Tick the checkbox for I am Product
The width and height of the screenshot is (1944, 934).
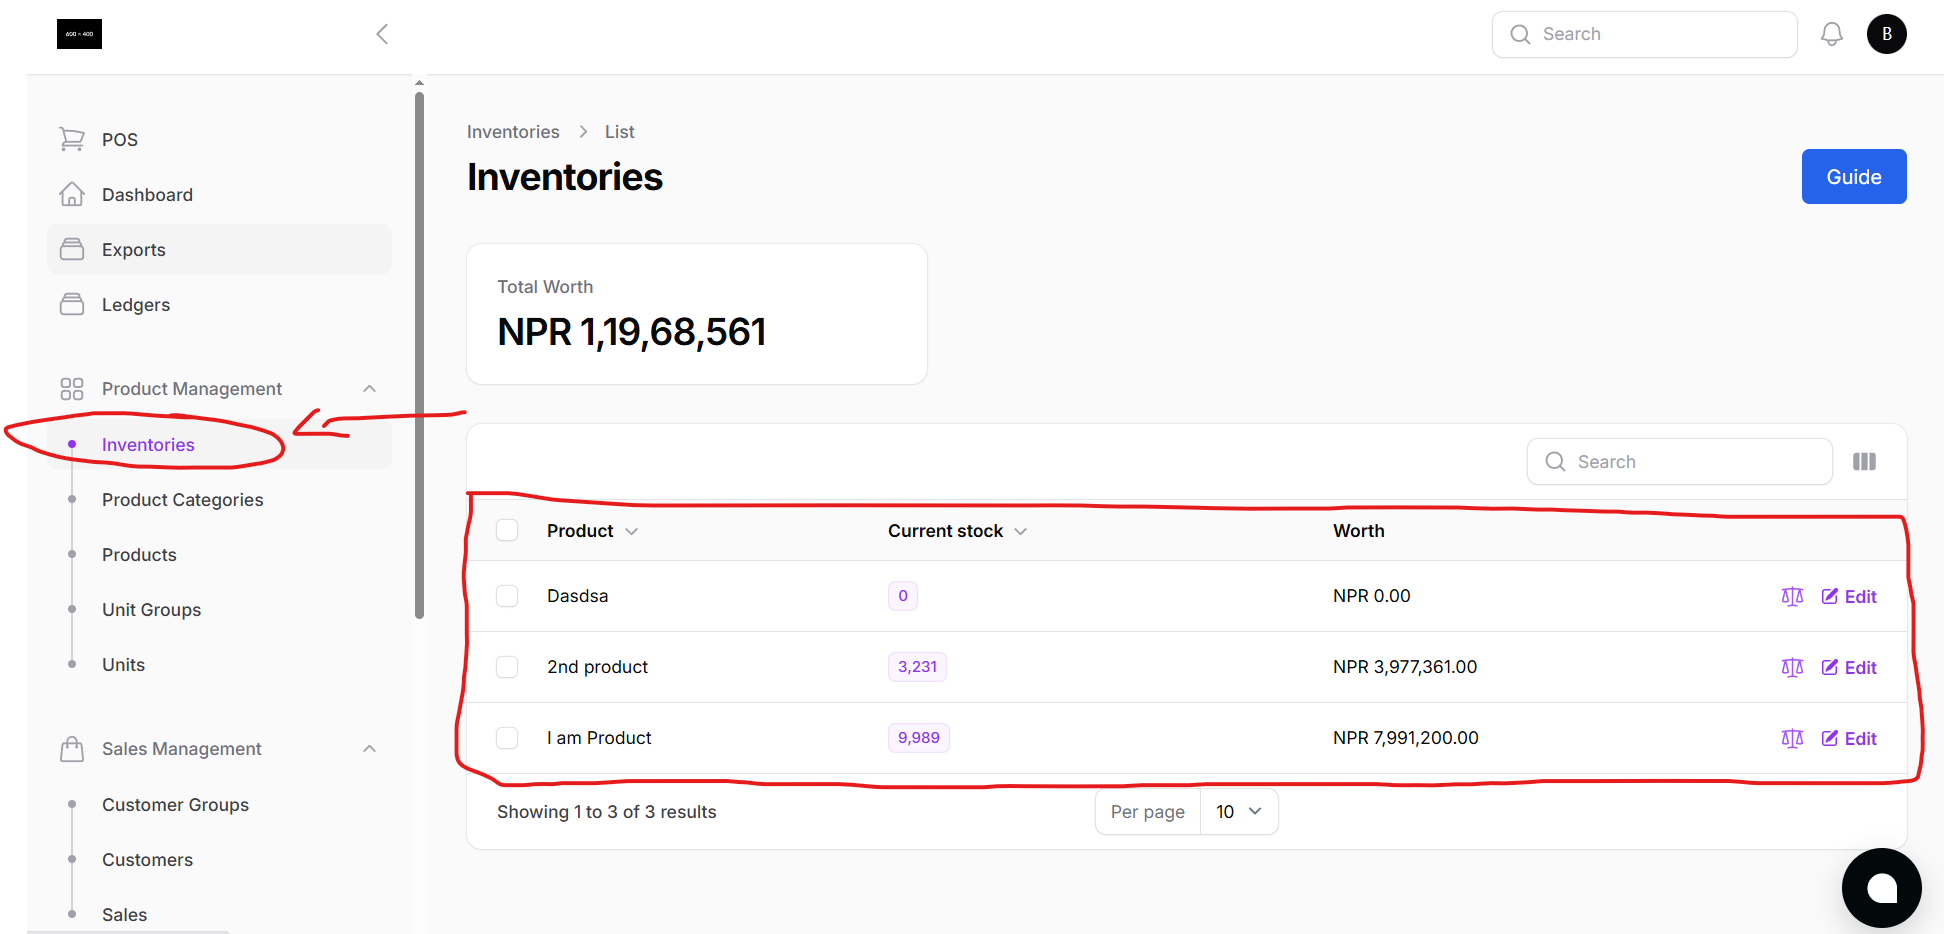(507, 738)
